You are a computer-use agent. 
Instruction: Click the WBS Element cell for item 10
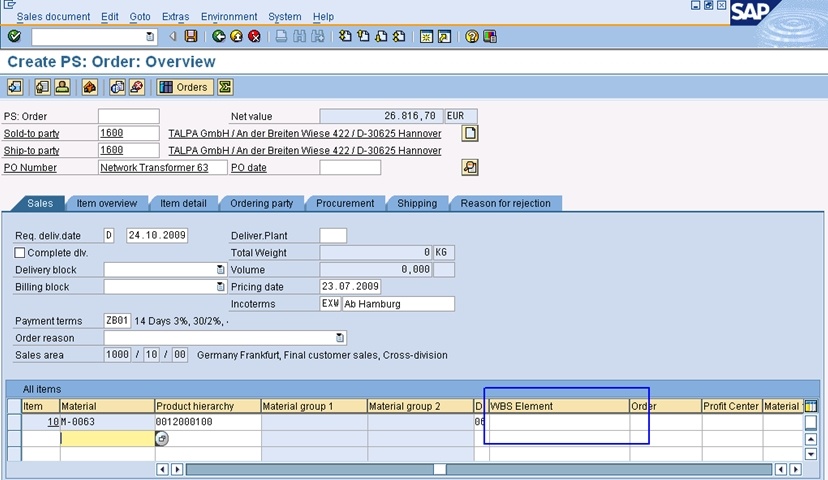point(558,423)
